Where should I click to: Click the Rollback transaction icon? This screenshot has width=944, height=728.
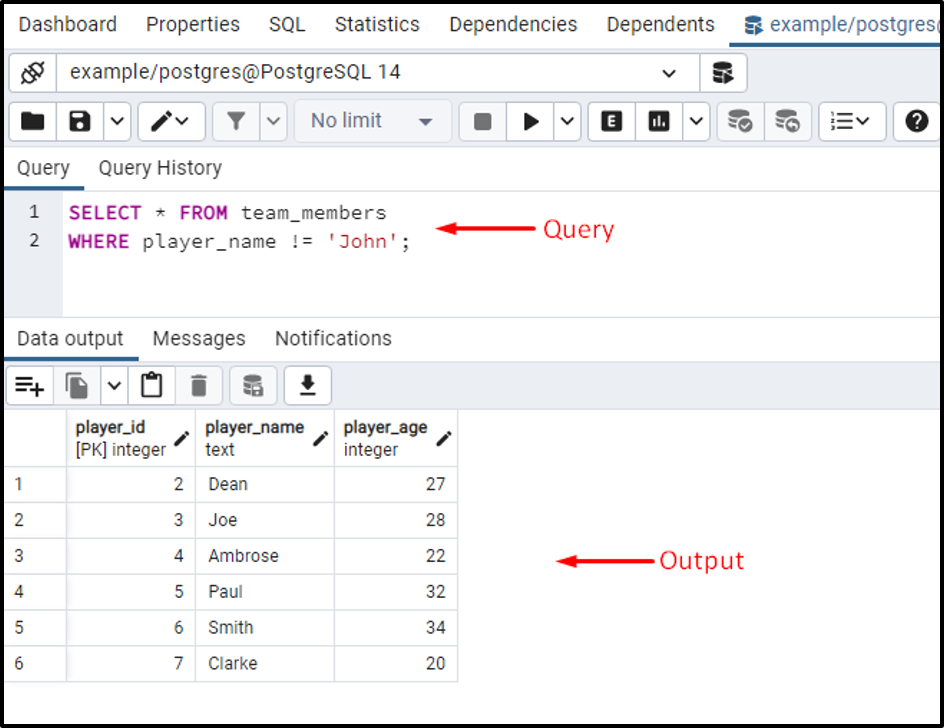pyautogui.click(x=787, y=120)
